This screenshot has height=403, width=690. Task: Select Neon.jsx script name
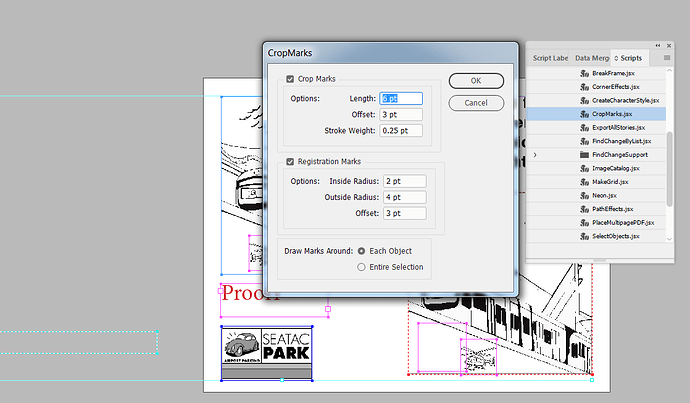pos(604,196)
